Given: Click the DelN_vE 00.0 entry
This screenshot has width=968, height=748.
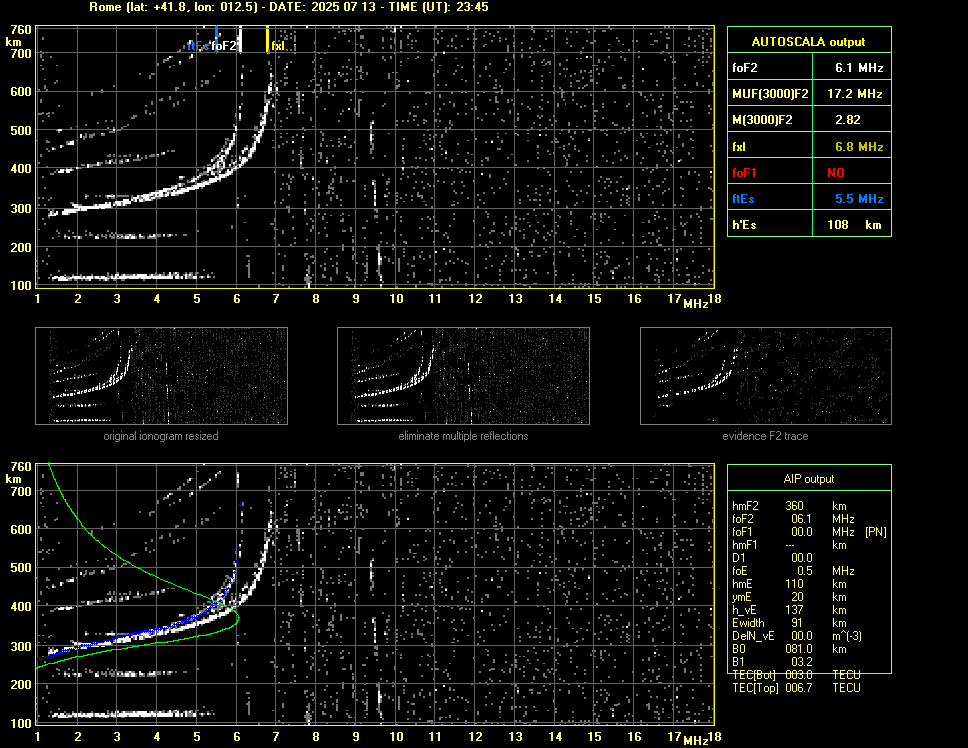Looking at the screenshot, I should [796, 636].
